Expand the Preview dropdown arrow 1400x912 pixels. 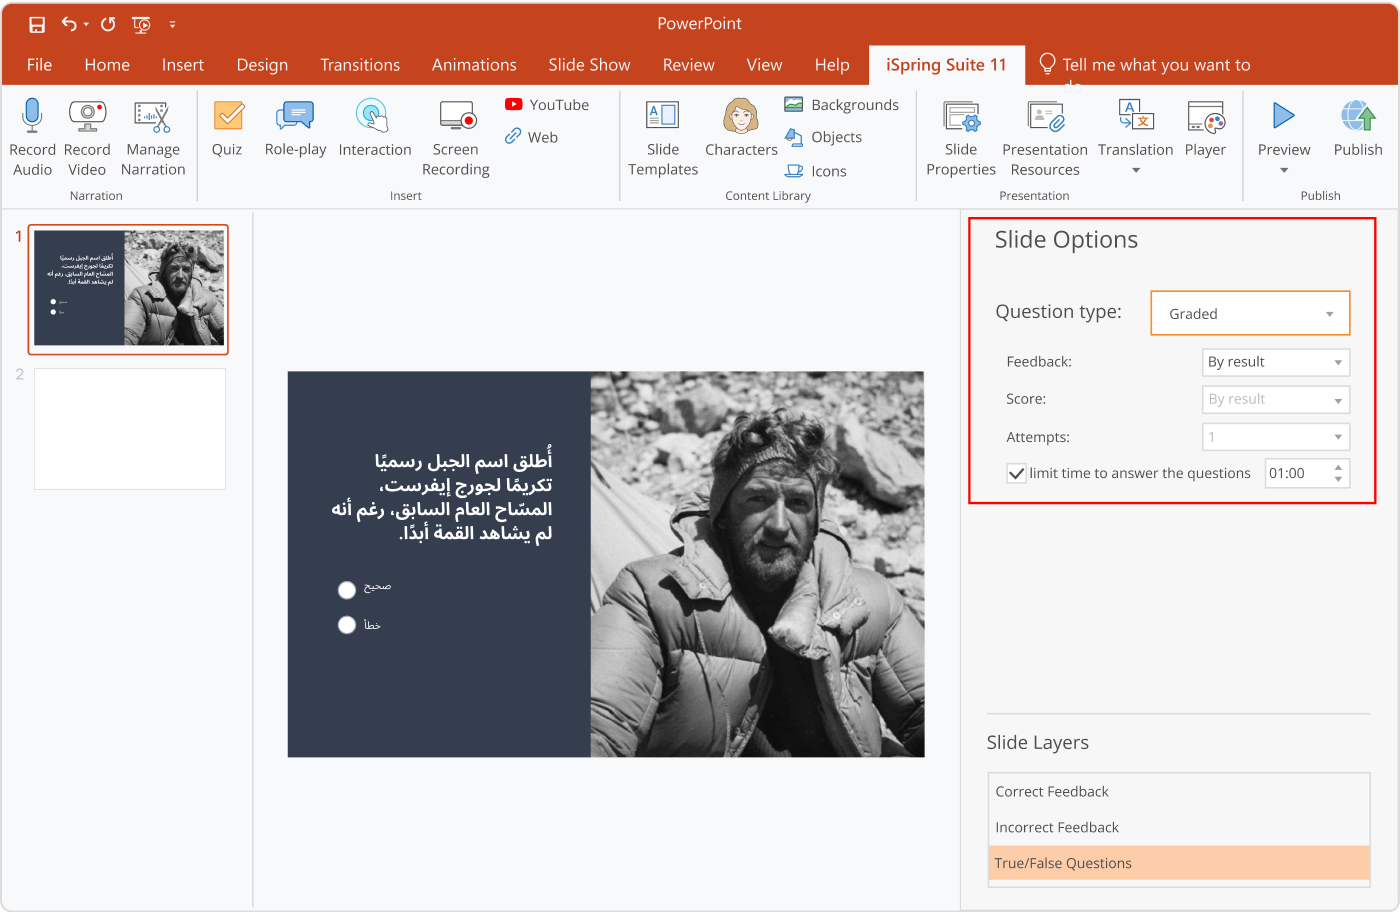(x=1284, y=171)
